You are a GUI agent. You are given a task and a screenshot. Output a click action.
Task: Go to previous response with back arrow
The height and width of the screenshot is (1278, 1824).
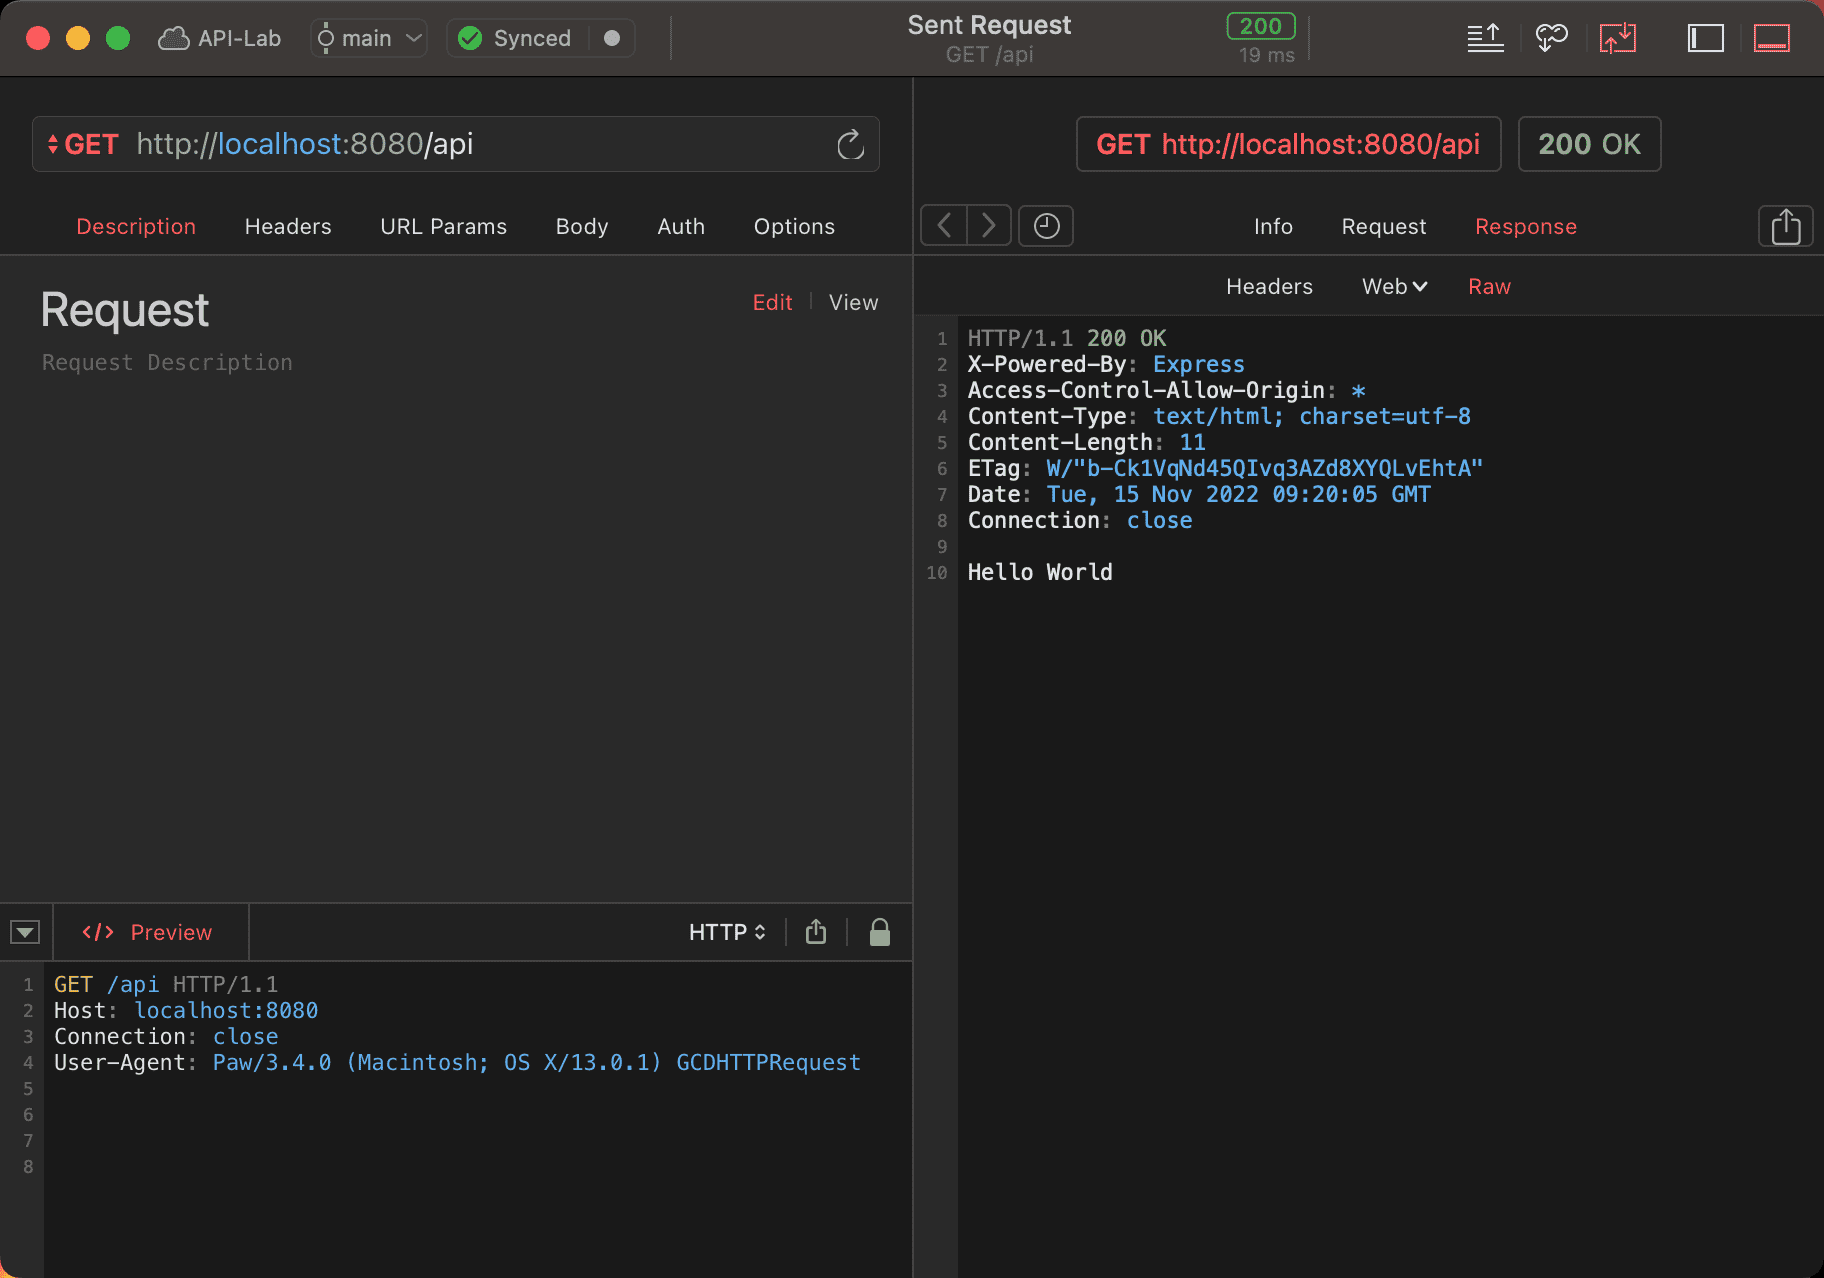[944, 225]
